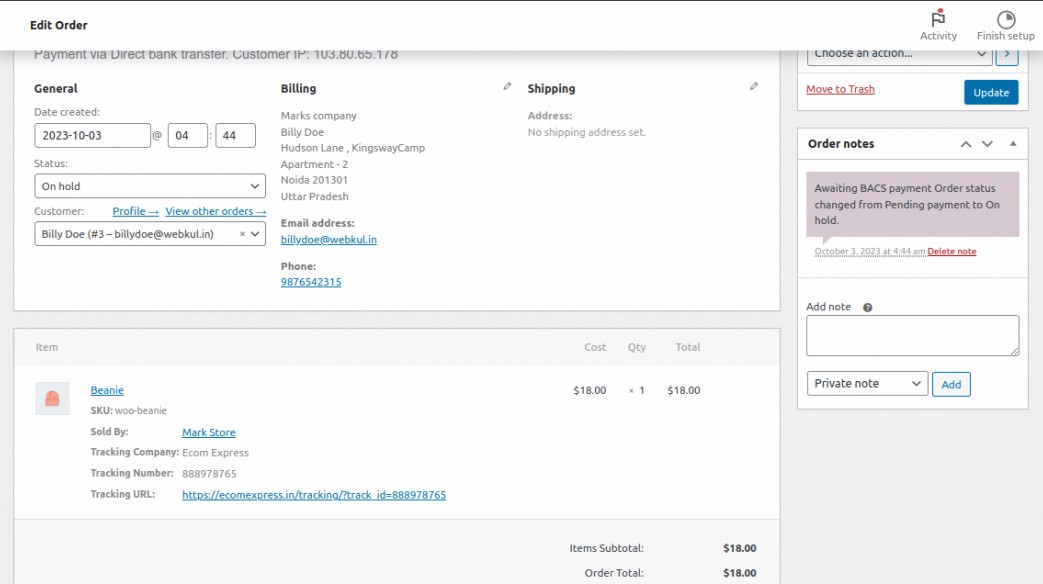
Task: Click the Update order button
Action: [x=991, y=92]
